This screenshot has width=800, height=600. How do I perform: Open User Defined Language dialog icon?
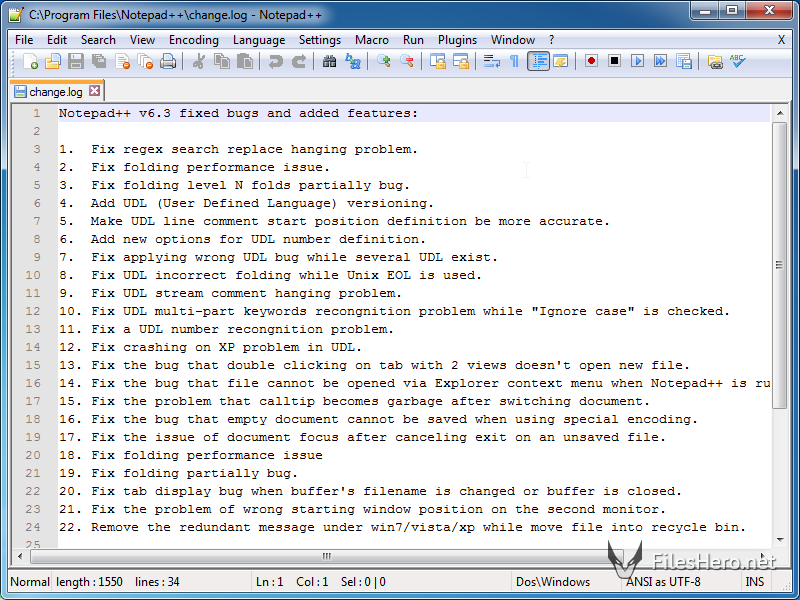pyautogui.click(x=561, y=62)
